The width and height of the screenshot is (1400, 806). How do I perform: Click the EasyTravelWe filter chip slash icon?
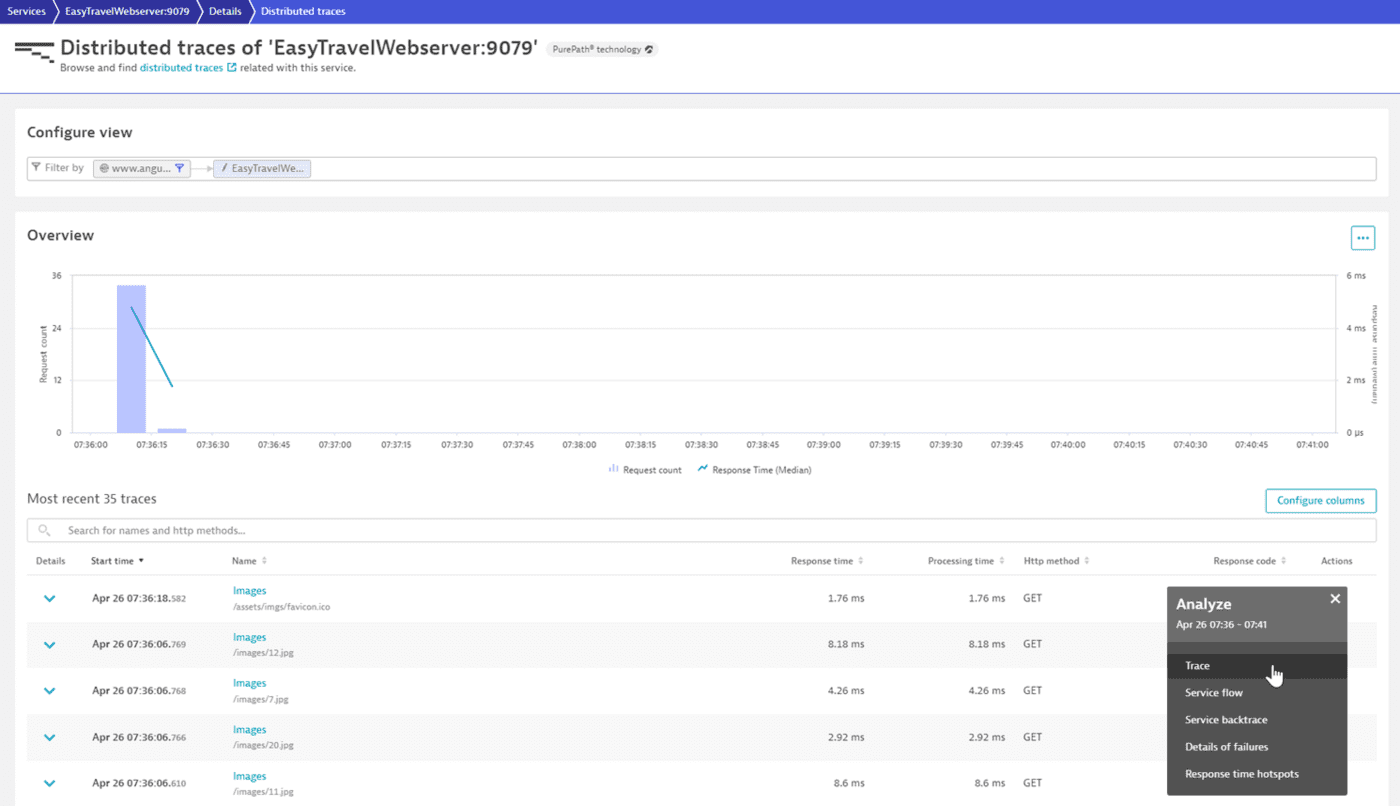pos(224,168)
